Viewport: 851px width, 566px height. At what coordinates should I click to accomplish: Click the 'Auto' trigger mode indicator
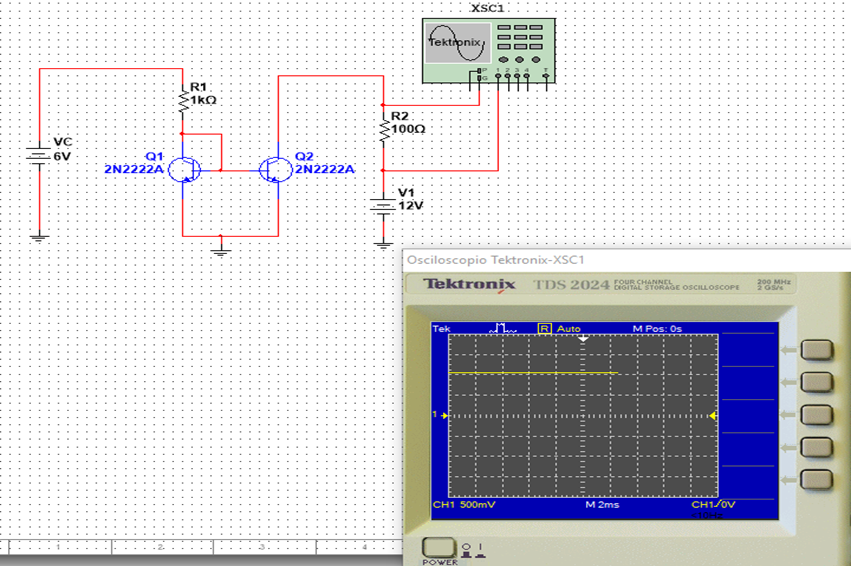click(x=568, y=328)
